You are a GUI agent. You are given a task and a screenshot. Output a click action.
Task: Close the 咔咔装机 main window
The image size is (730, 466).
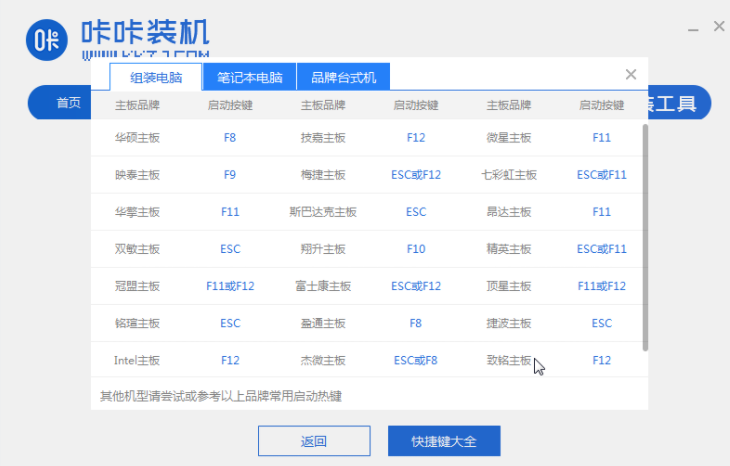(718, 27)
